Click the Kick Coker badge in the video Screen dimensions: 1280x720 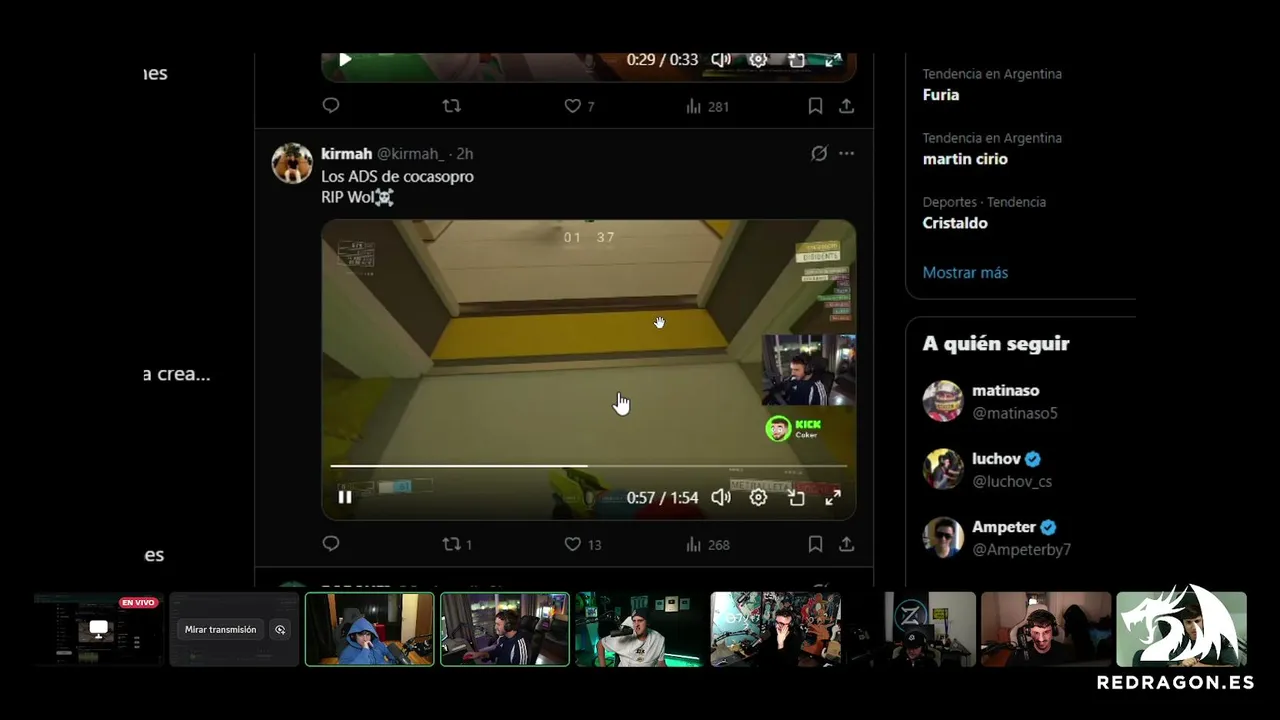[x=793, y=429]
